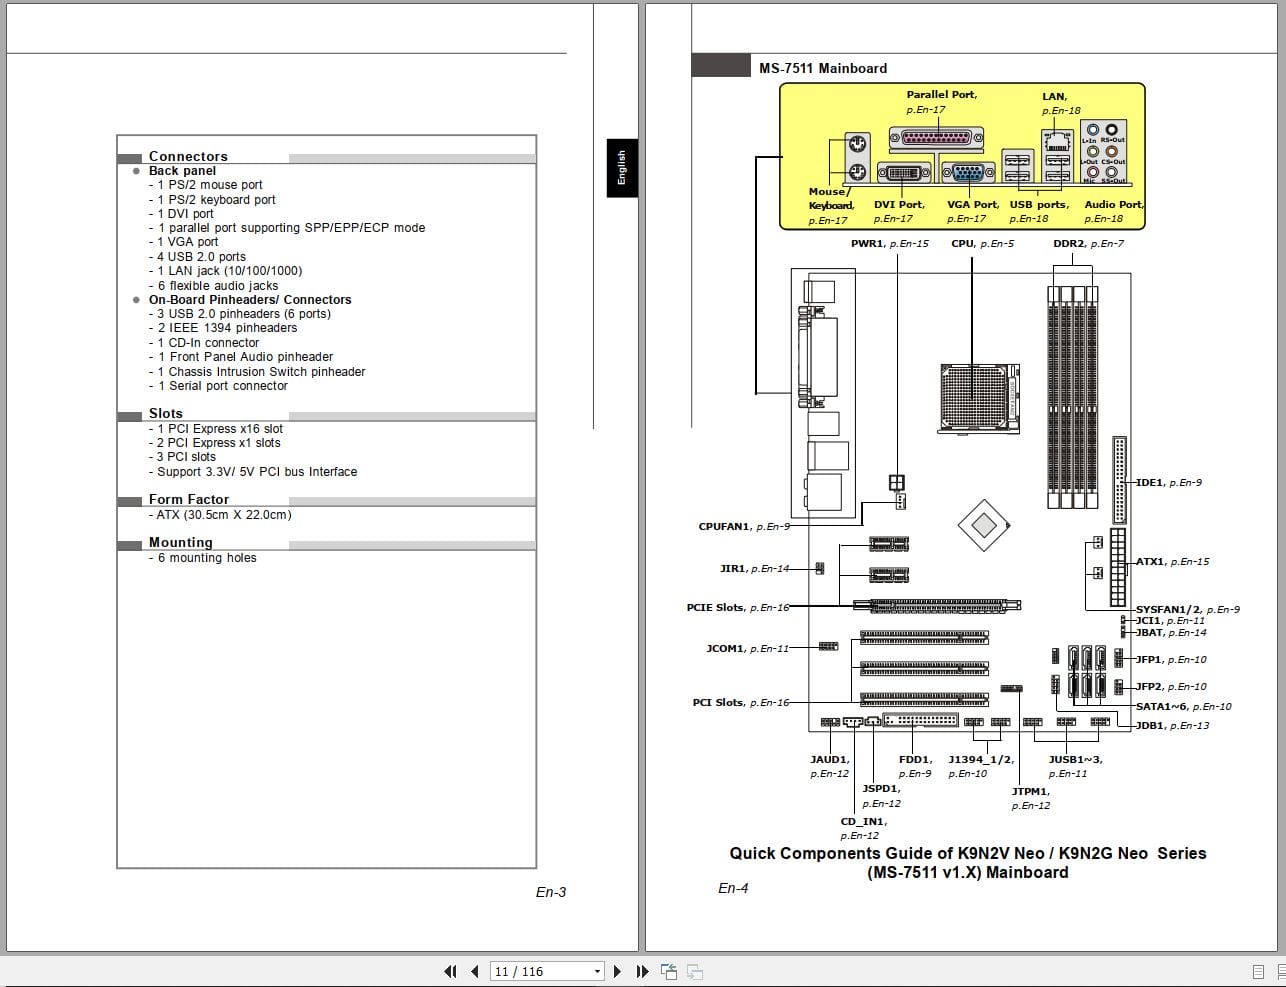Click the '3 PCI slots' line
Image resolution: width=1286 pixels, height=987 pixels.
pyautogui.click(x=182, y=456)
